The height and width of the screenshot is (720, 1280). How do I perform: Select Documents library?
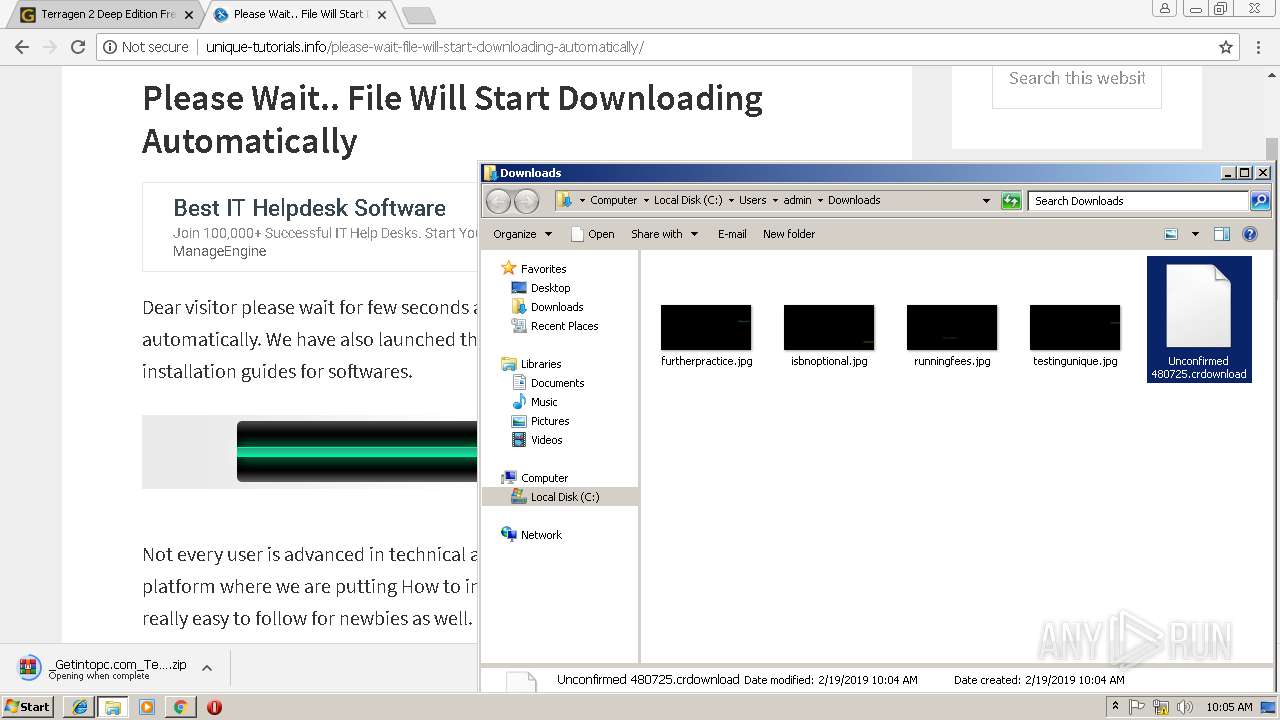(x=557, y=383)
